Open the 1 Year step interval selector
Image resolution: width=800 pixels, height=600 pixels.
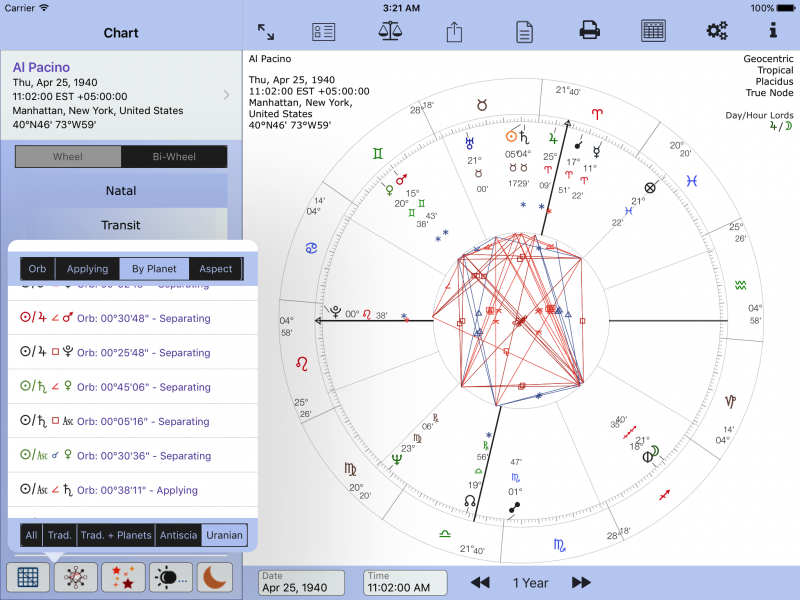pyautogui.click(x=530, y=582)
